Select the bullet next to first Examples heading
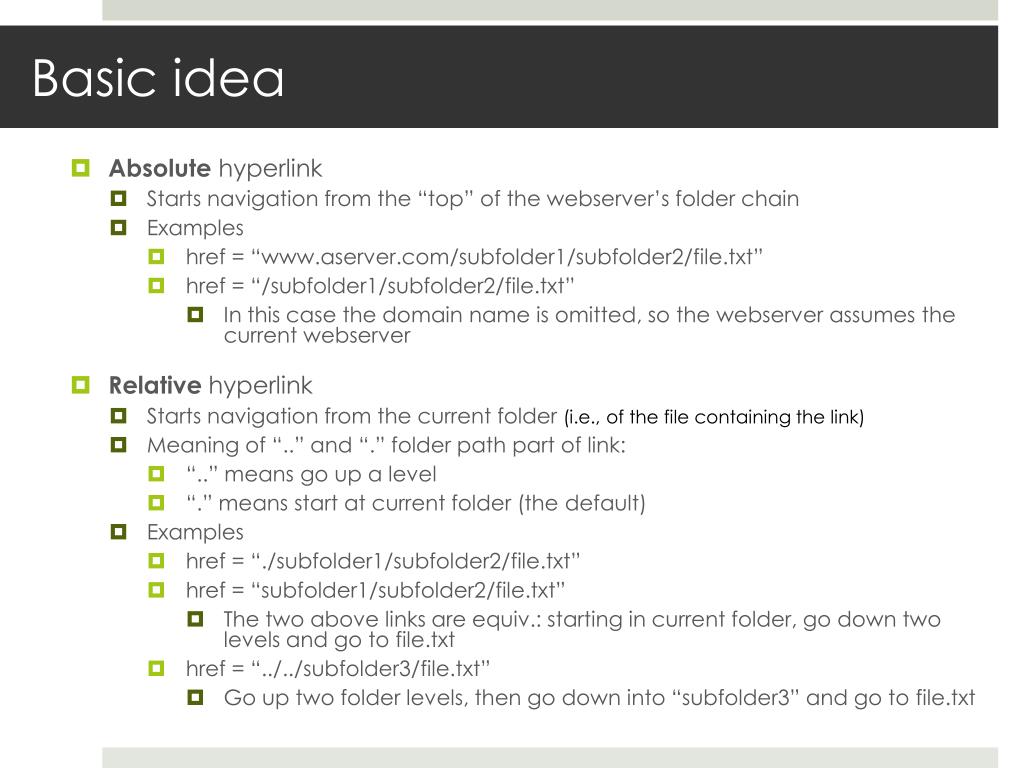This screenshot has height=768, width=1024. pyautogui.click(x=118, y=227)
